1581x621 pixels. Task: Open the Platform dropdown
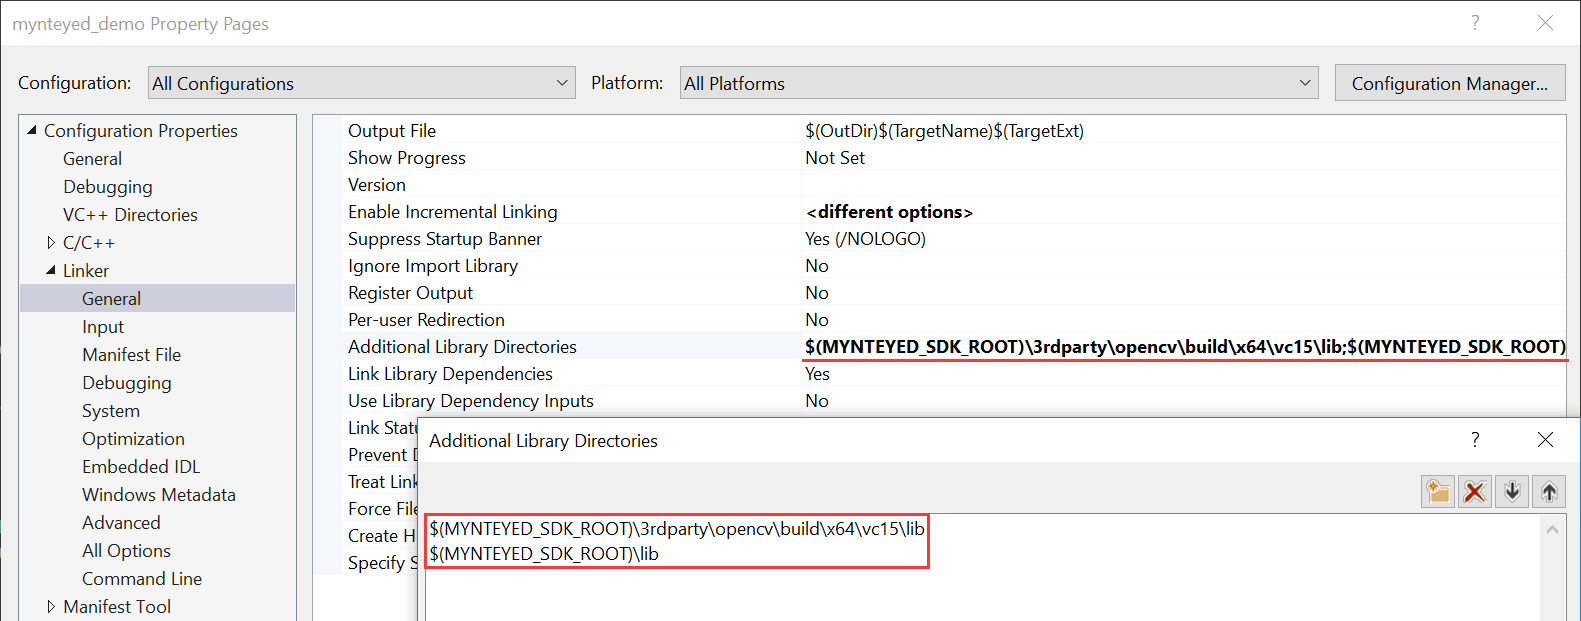tap(999, 83)
